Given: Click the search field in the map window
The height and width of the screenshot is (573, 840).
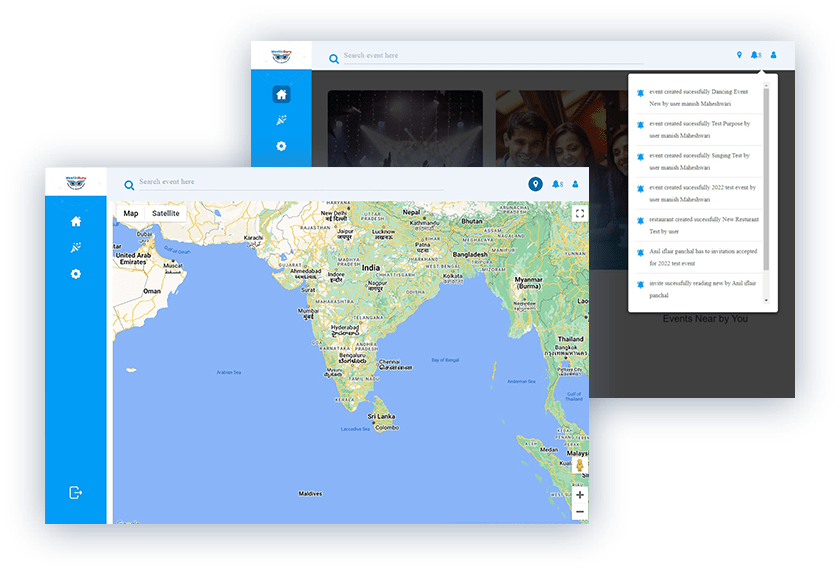Looking at the screenshot, I should (290, 182).
